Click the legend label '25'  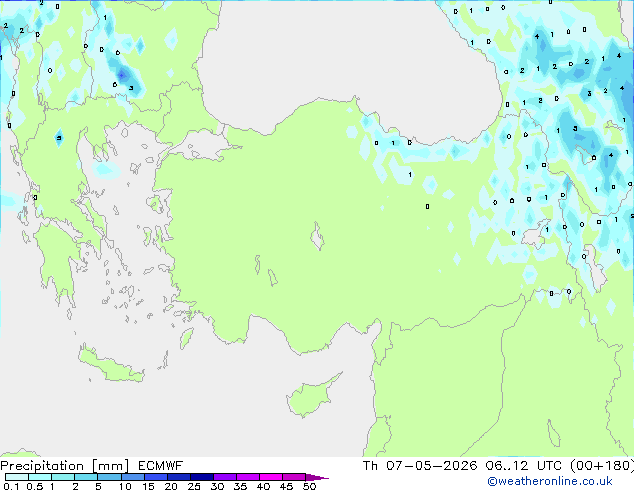194,486
